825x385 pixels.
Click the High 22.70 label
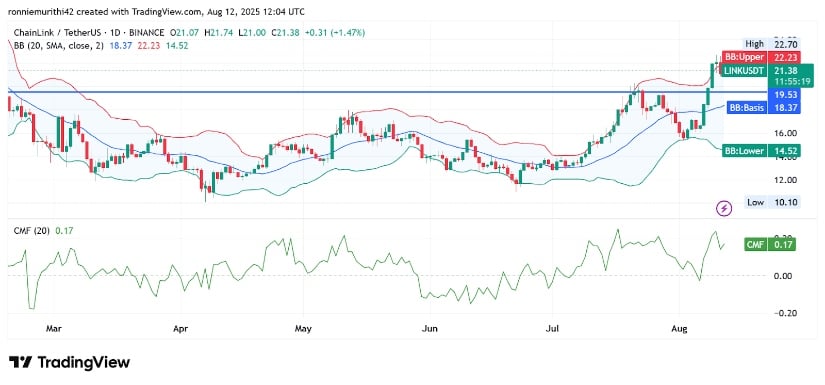(x=770, y=44)
